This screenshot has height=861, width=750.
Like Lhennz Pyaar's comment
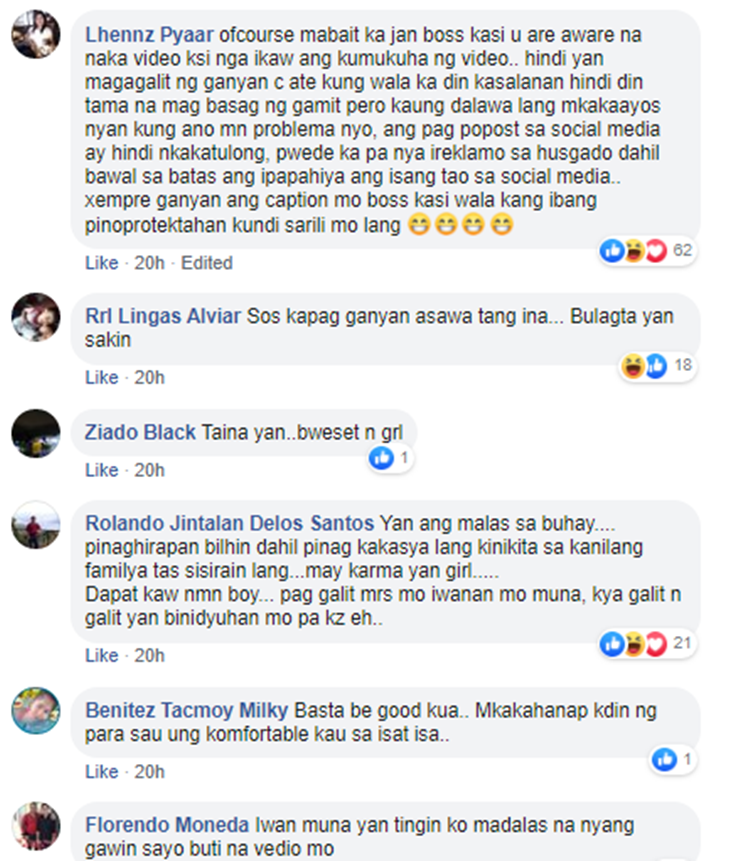point(102,263)
